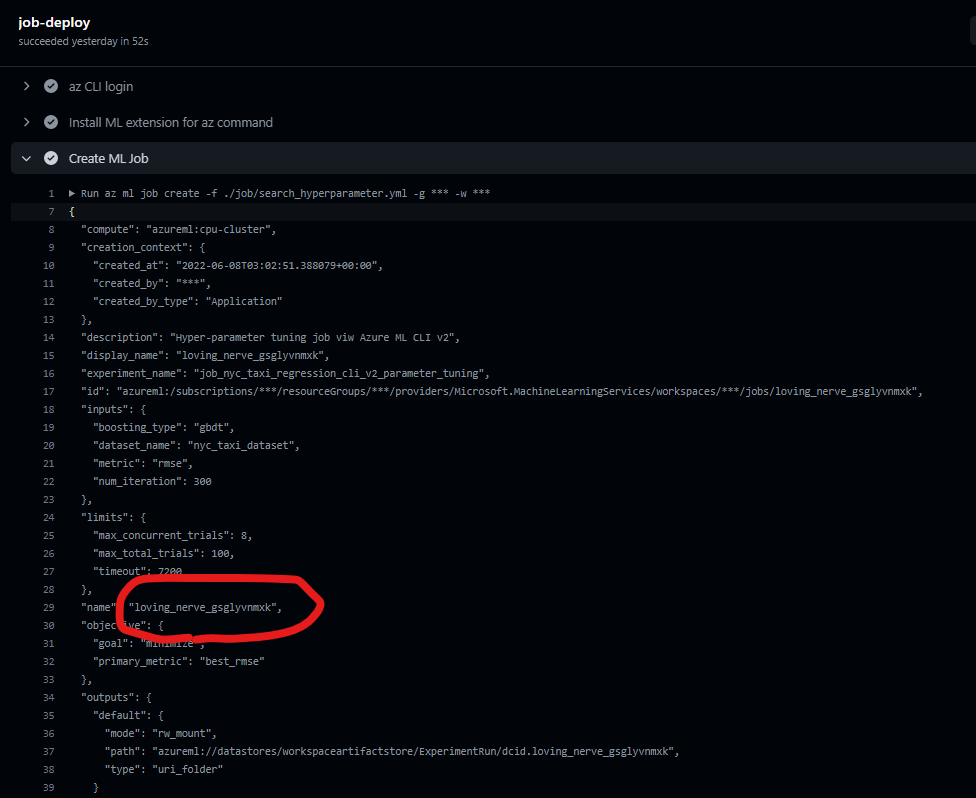976x798 pixels.
Task: Click the display_name loving_nerve_gsglyvnmxk value
Action: [250, 356]
